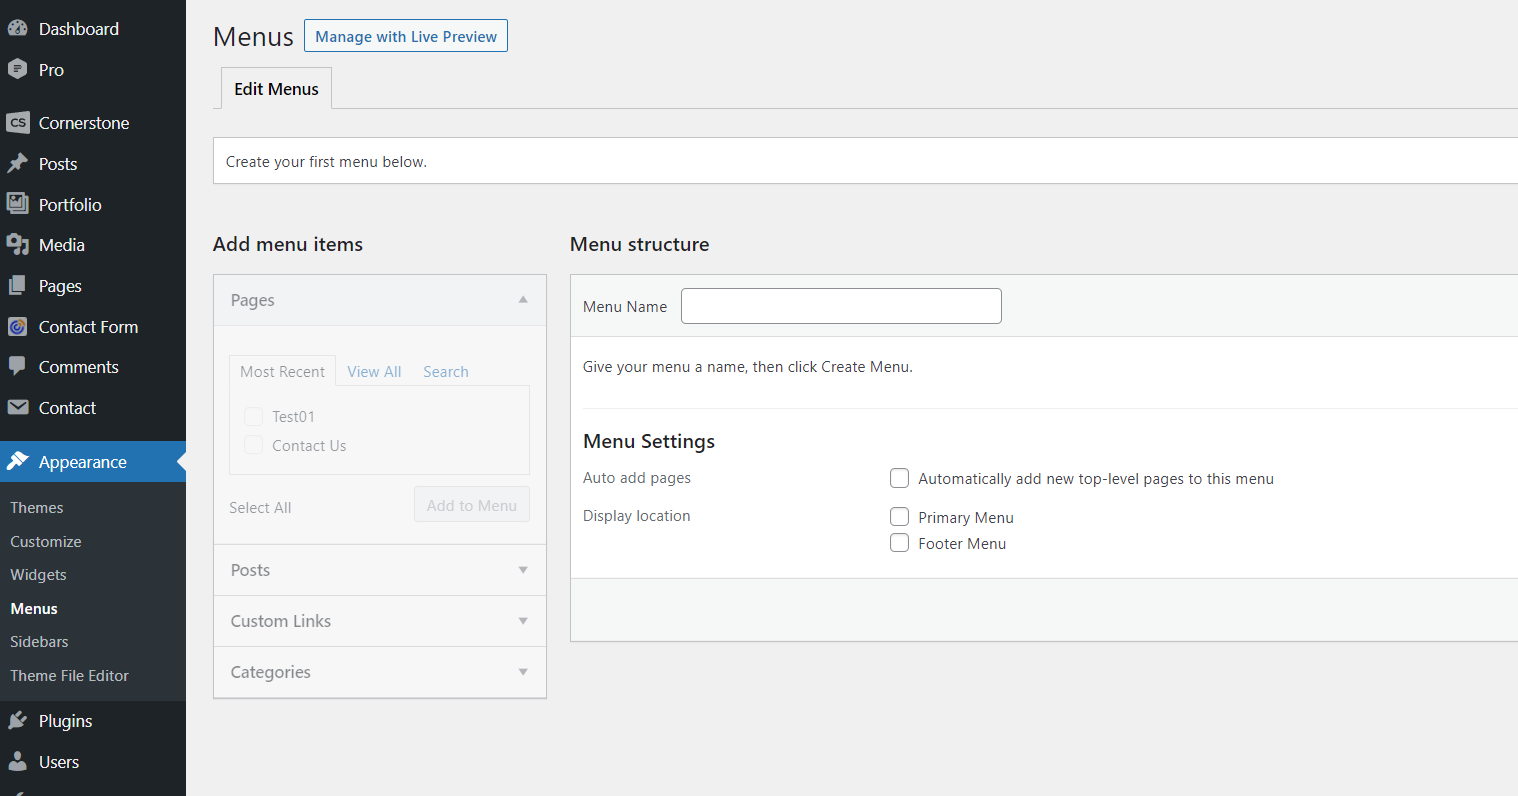Collapse the Pages panel
Screen dimensions: 1518x796
pos(523,300)
